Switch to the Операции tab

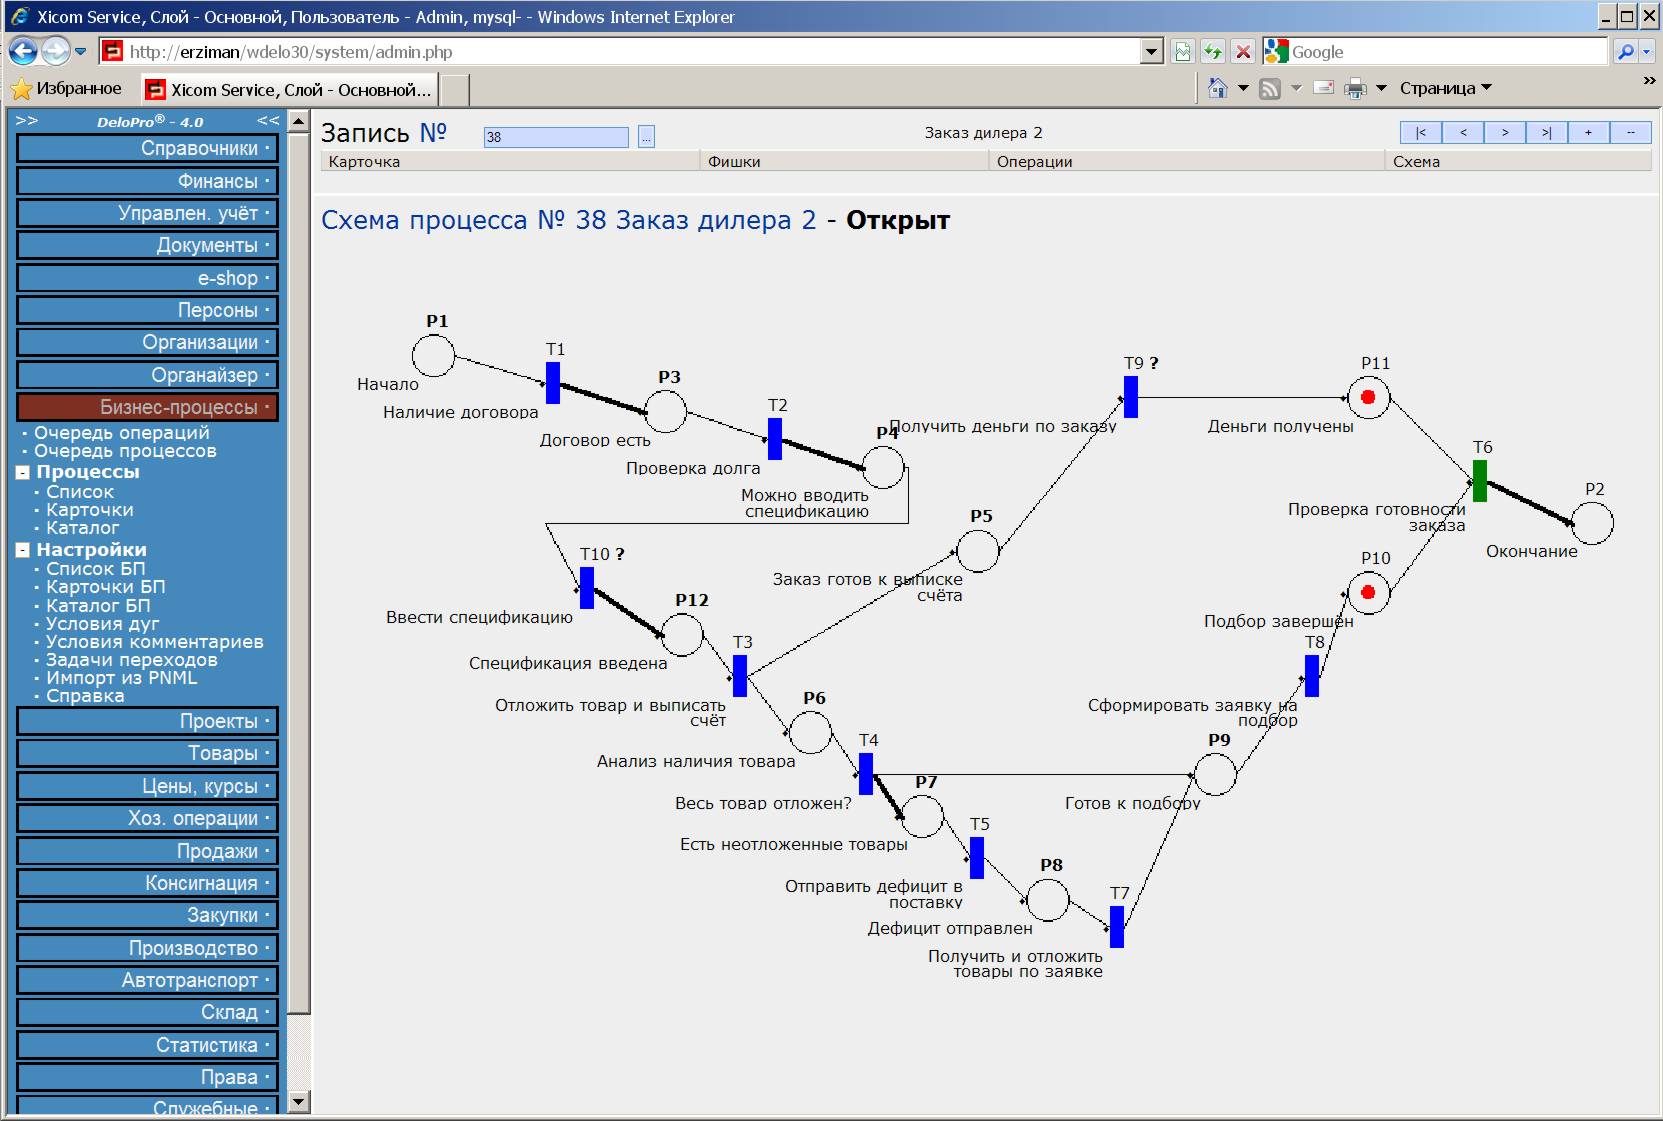coord(1187,161)
